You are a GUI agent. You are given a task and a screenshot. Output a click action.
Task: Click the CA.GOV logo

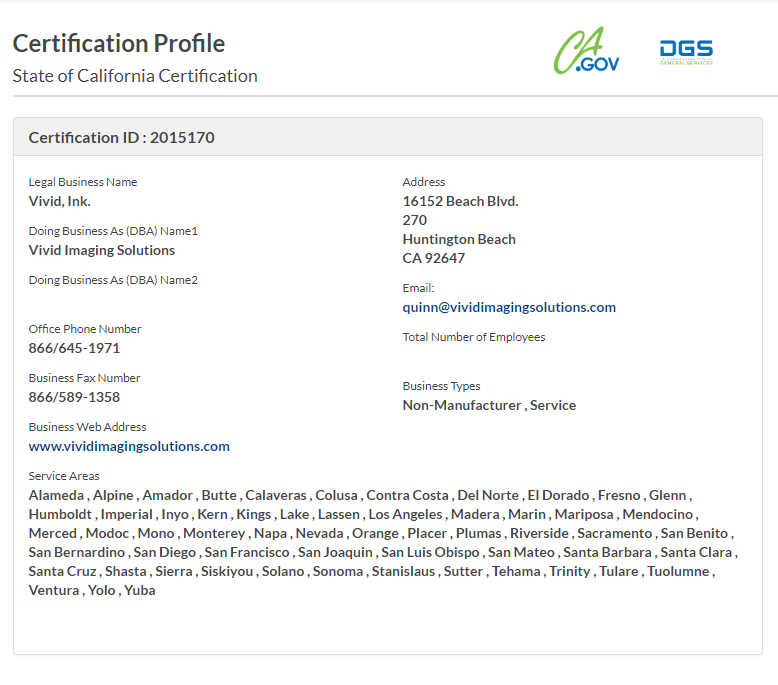click(x=586, y=51)
